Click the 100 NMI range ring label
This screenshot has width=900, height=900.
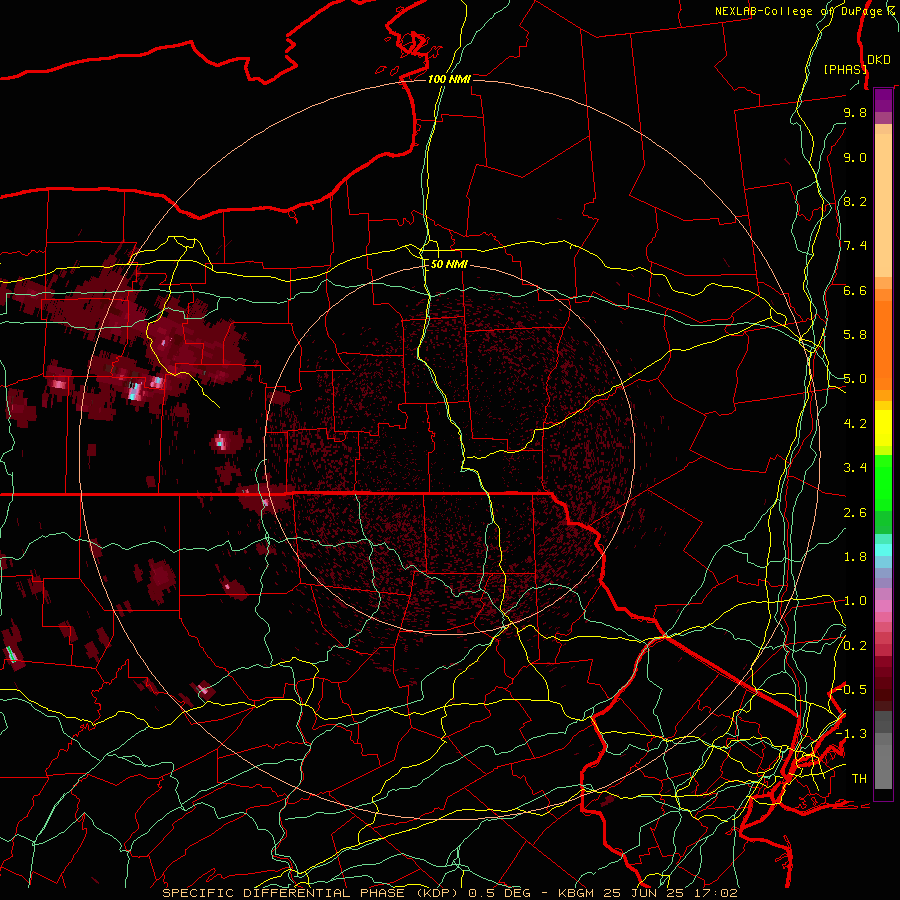point(449,79)
